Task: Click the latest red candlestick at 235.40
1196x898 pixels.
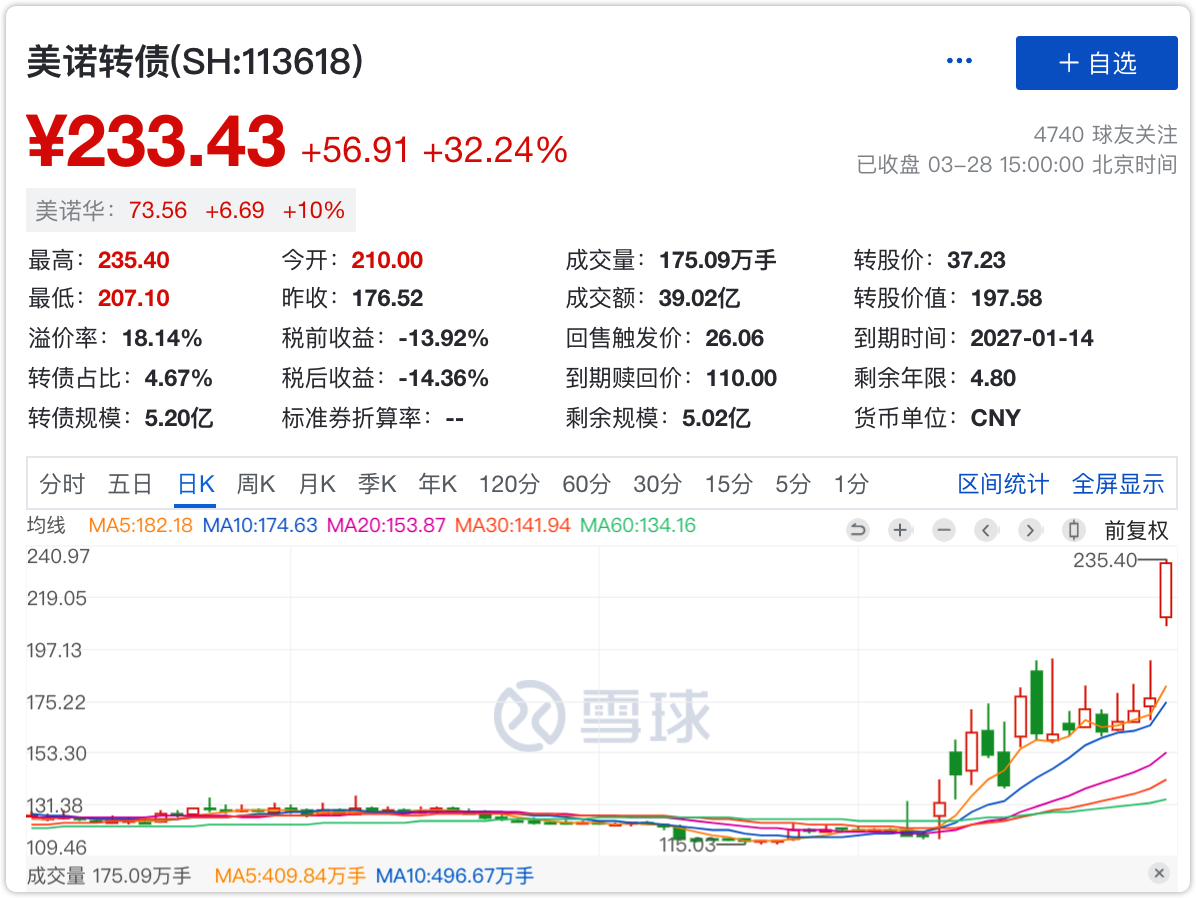Action: (1165, 590)
